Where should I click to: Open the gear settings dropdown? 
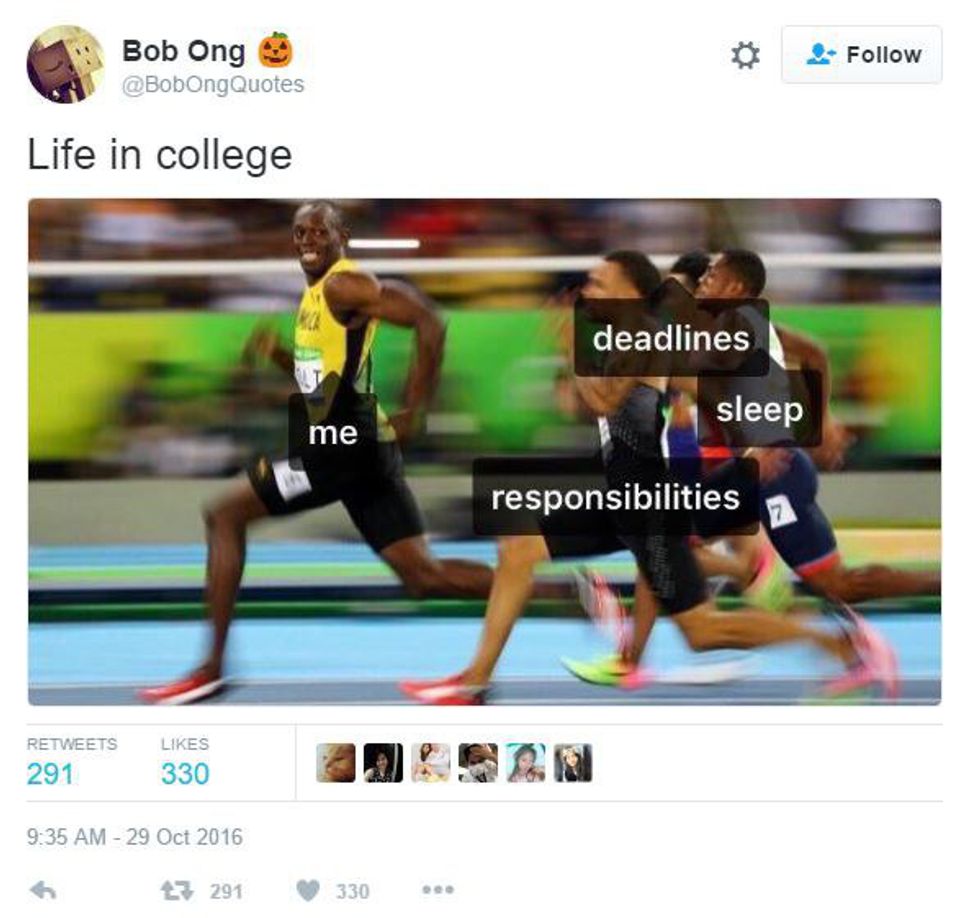(745, 55)
